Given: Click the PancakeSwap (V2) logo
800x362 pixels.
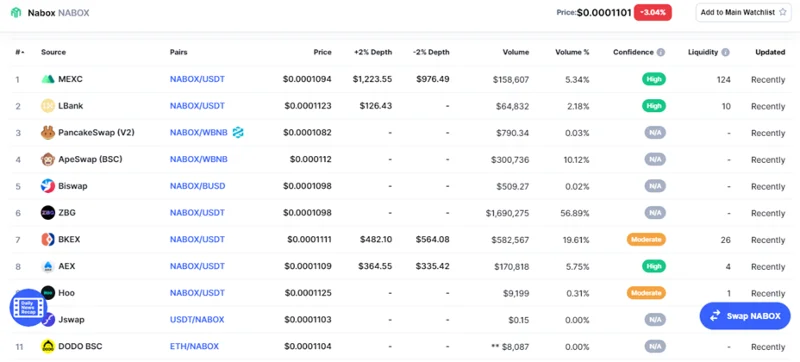Looking at the screenshot, I should (x=48, y=133).
